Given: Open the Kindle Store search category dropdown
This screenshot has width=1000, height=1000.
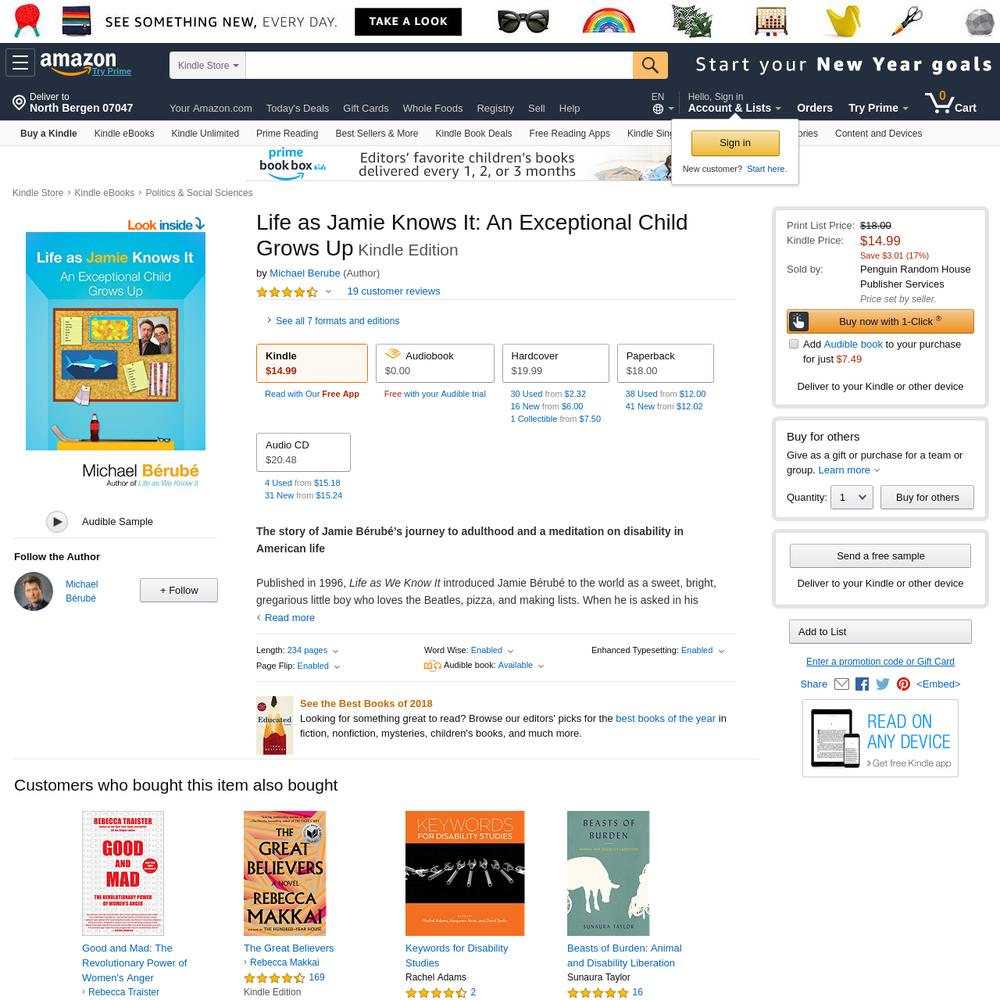Looking at the screenshot, I should click(x=207, y=65).
